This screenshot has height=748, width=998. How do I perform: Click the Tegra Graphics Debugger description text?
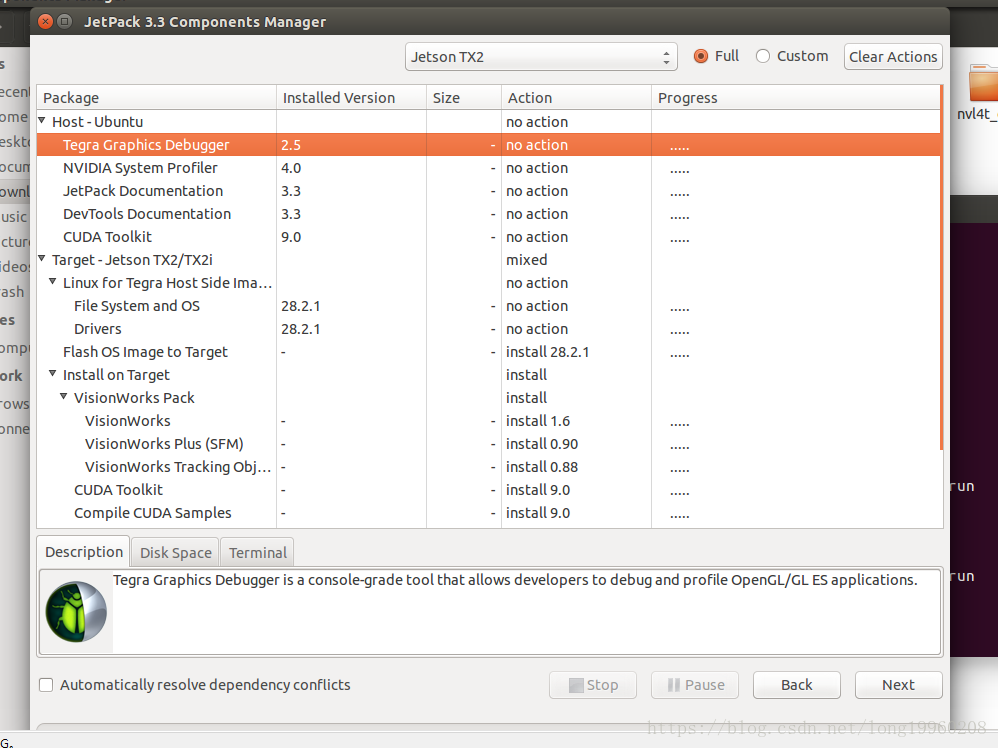[x=515, y=580]
